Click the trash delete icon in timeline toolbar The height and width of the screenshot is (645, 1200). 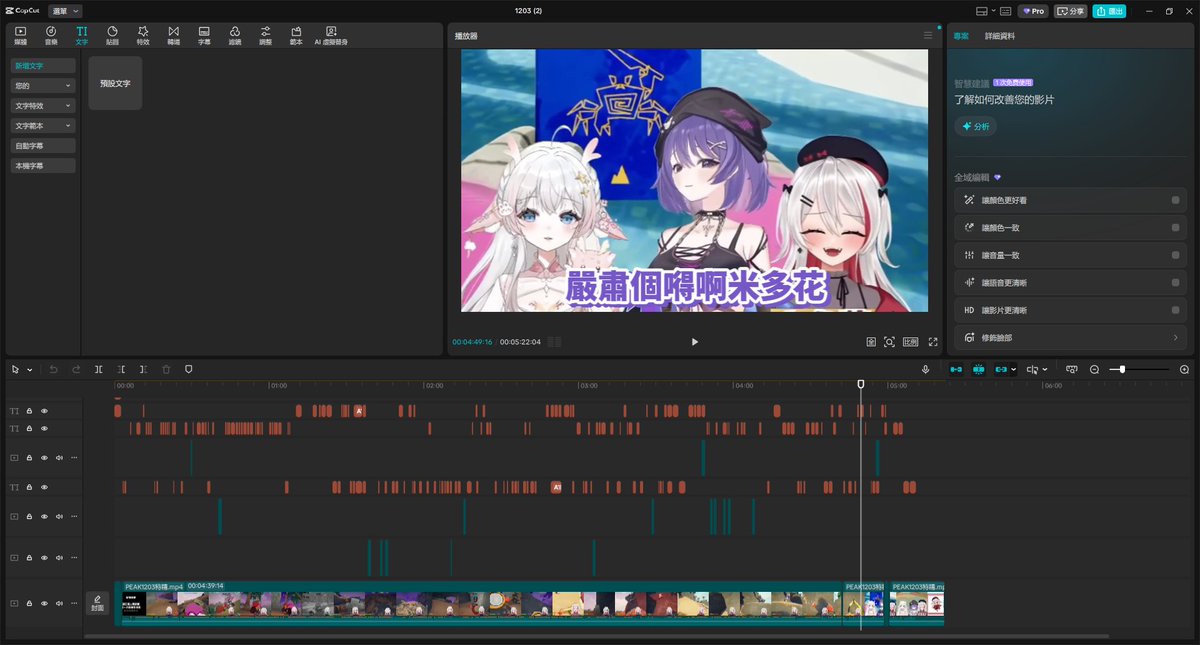tap(166, 369)
